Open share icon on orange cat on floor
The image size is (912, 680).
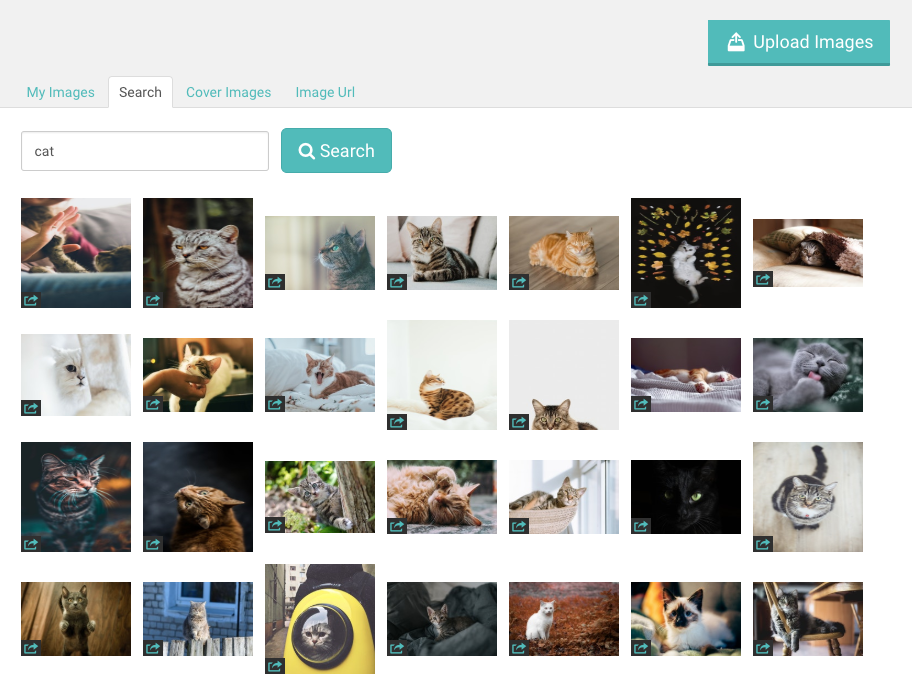[519, 282]
